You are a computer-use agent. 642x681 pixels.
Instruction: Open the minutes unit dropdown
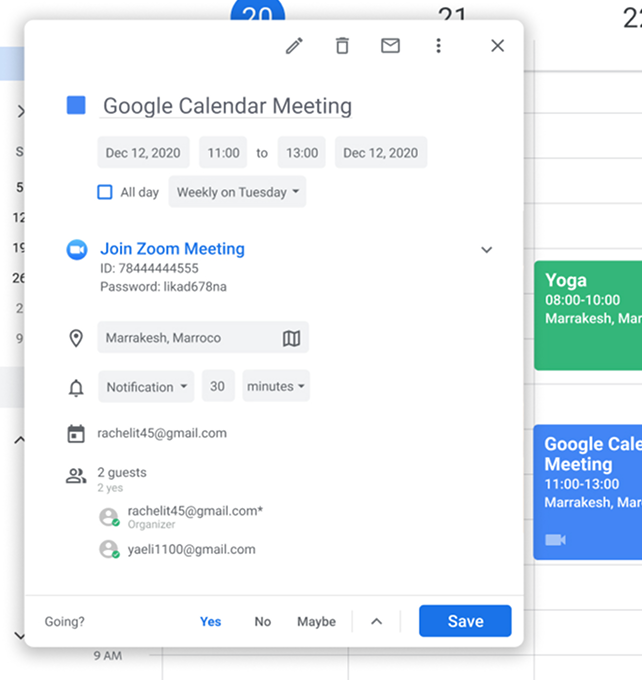276,386
